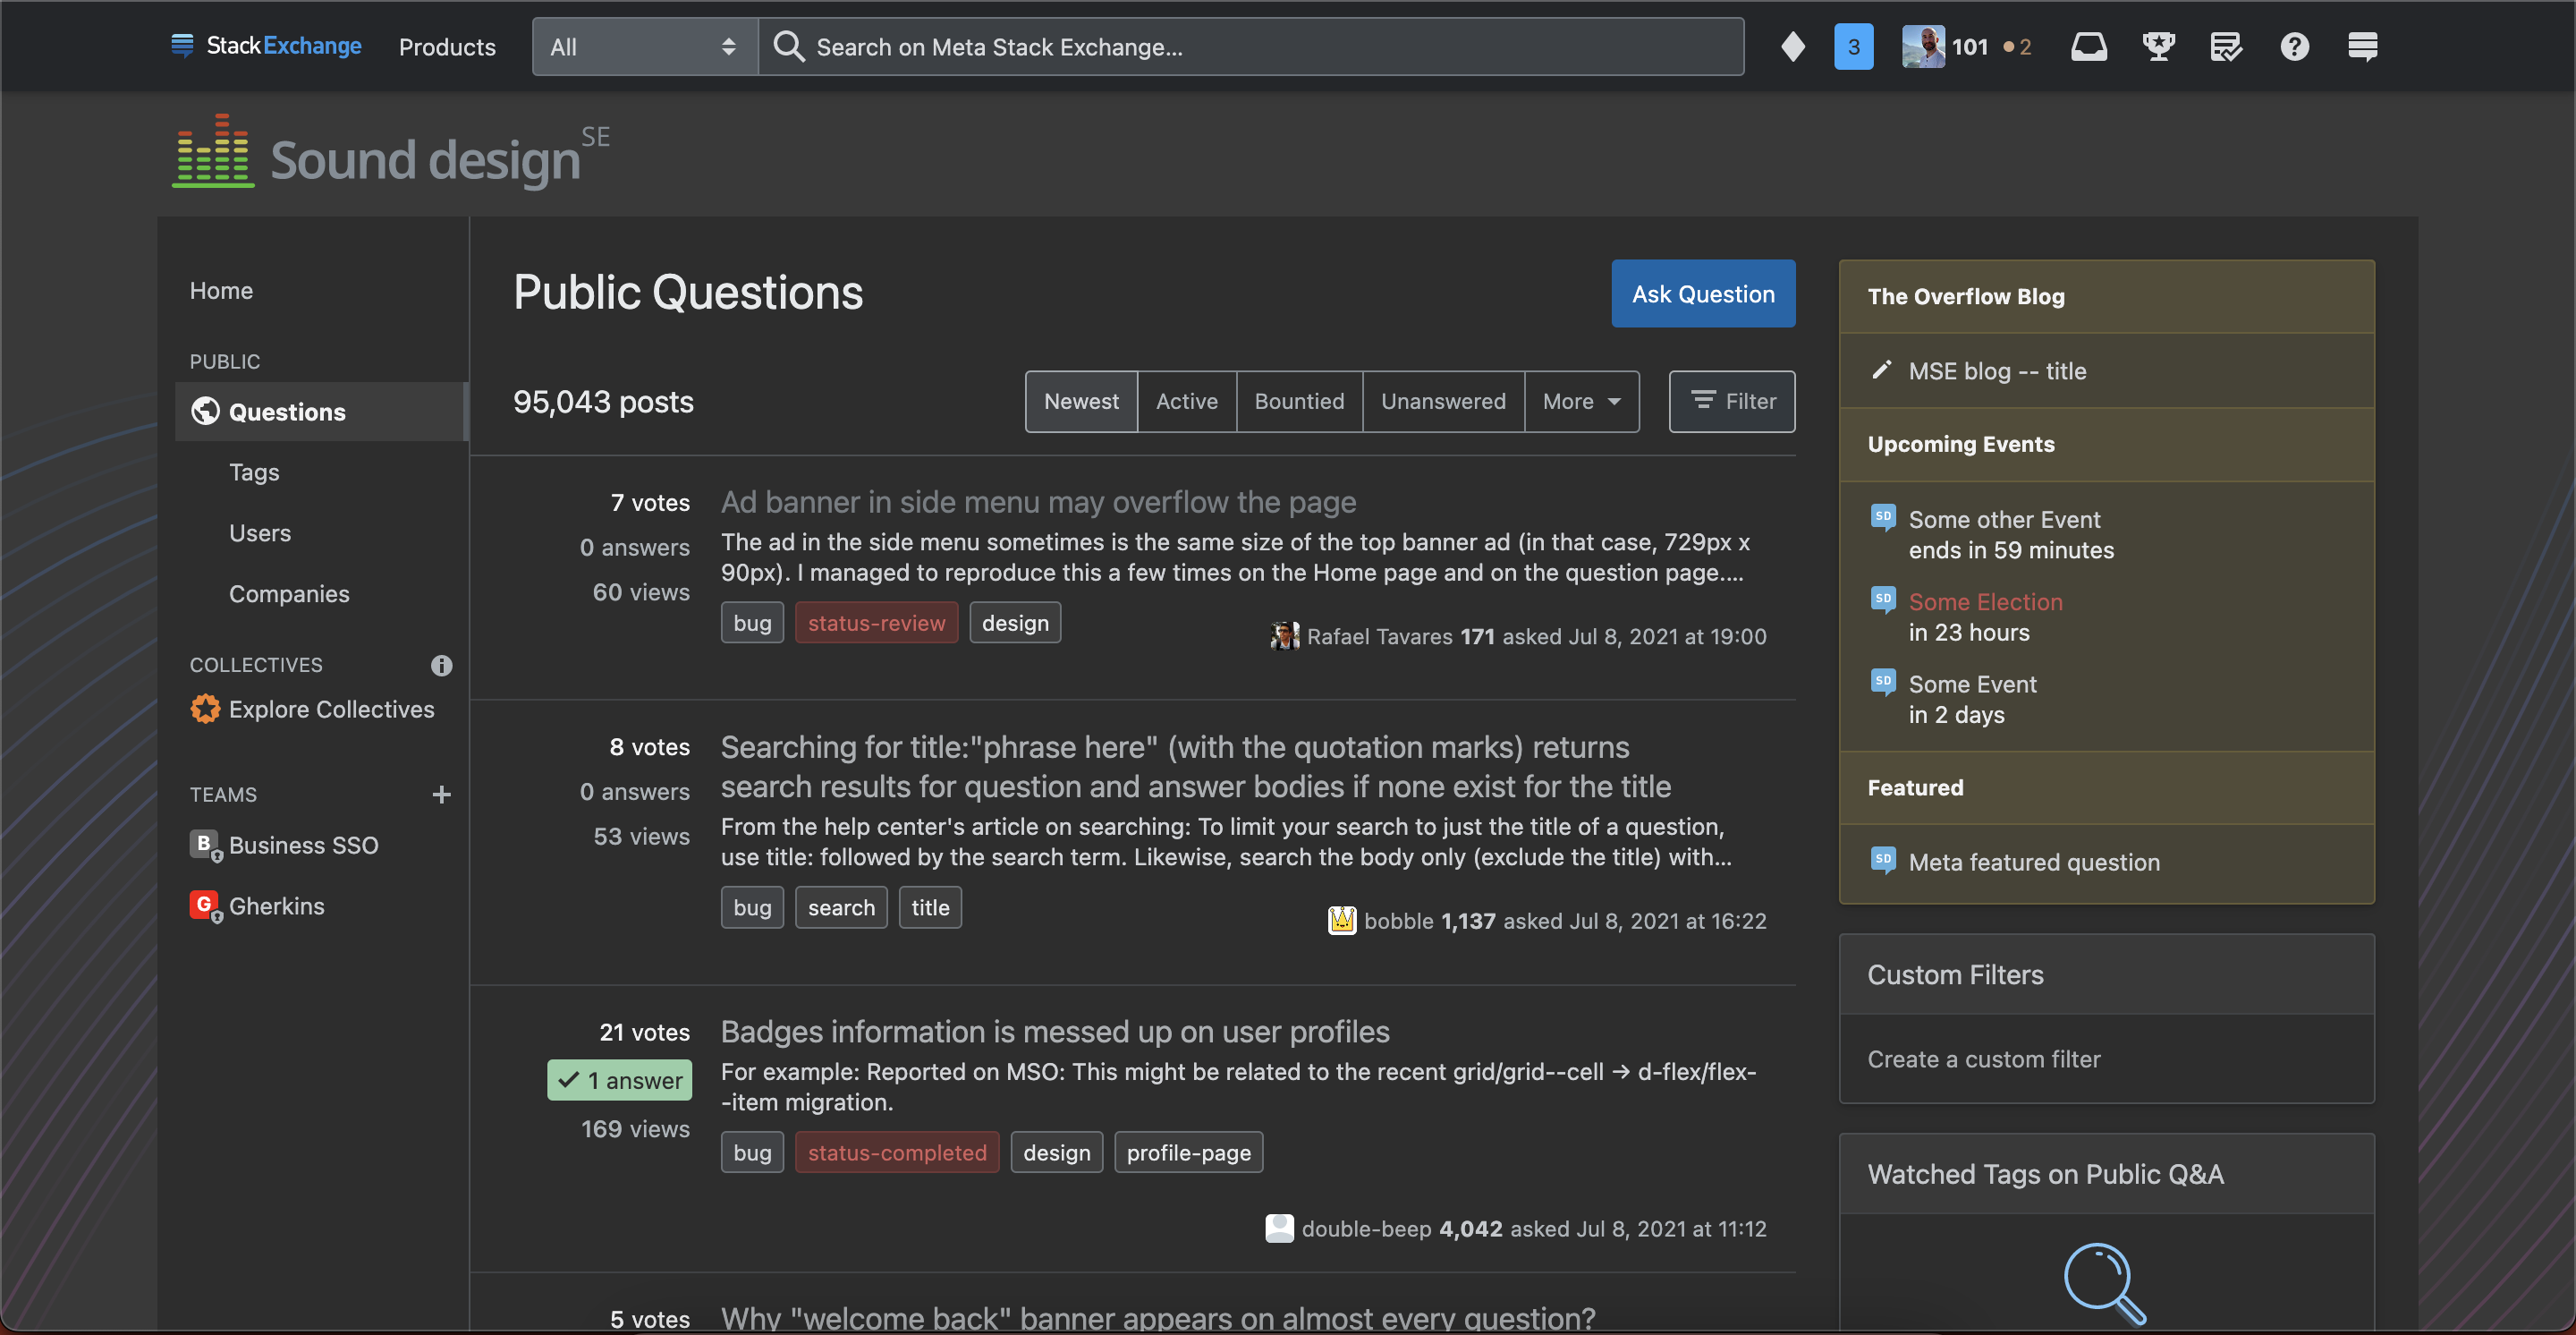Image resolution: width=2576 pixels, height=1335 pixels.
Task: Open the moderator diamond icon
Action: click(x=1792, y=46)
